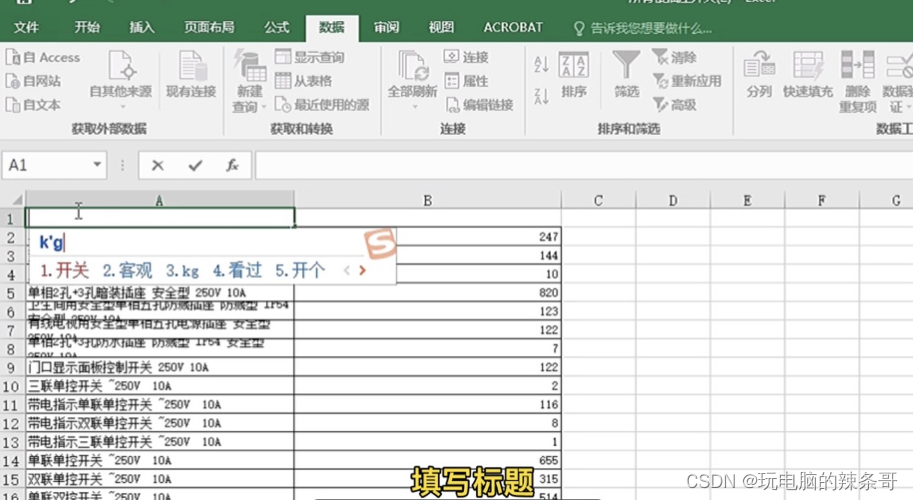Sort ascending A to Z
Viewport: 913px width, 500px height.
542,64
